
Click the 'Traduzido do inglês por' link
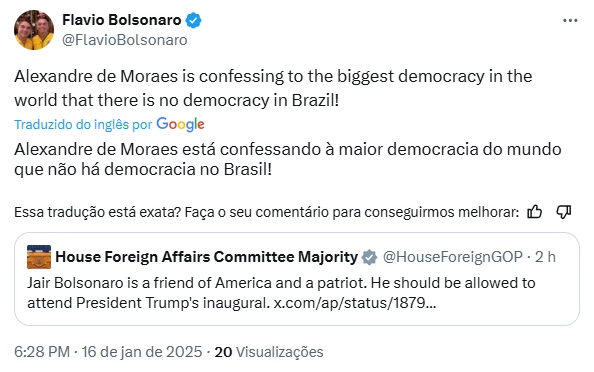[x=83, y=124]
